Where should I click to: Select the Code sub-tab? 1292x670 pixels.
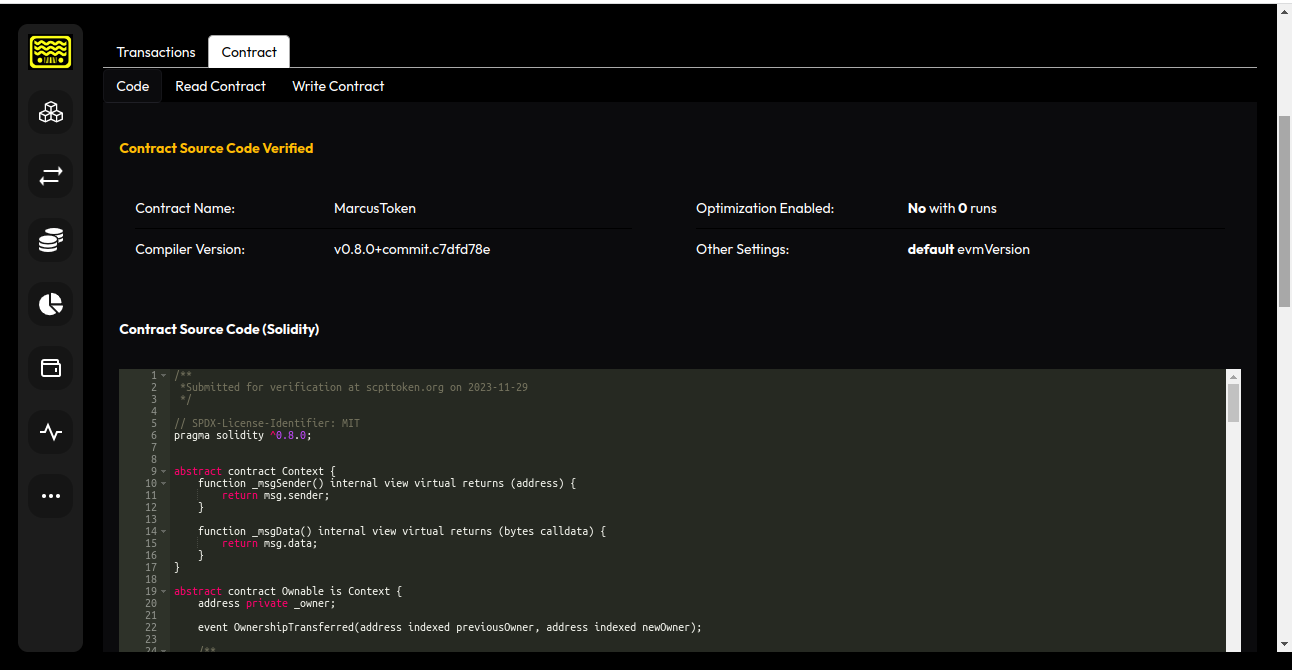pyautogui.click(x=133, y=86)
